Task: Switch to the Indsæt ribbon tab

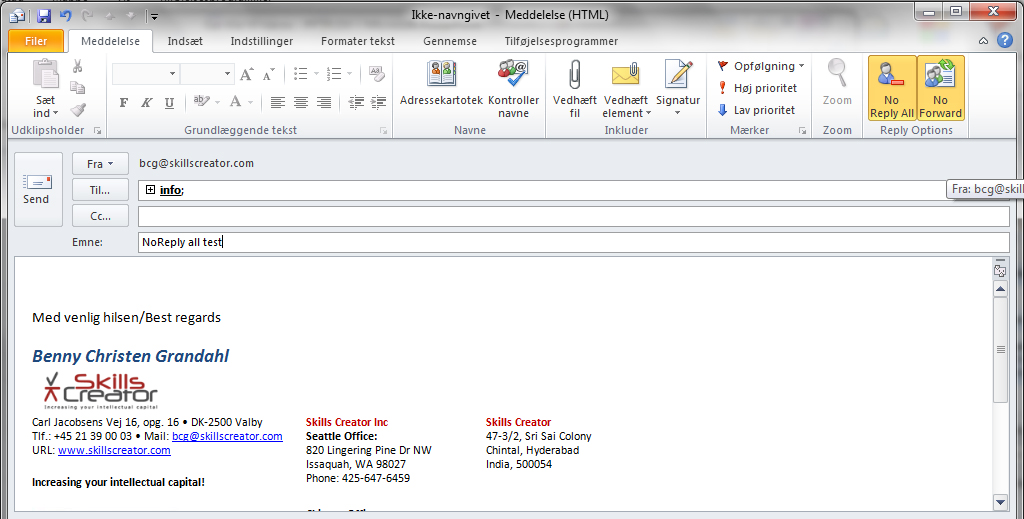Action: click(x=187, y=41)
